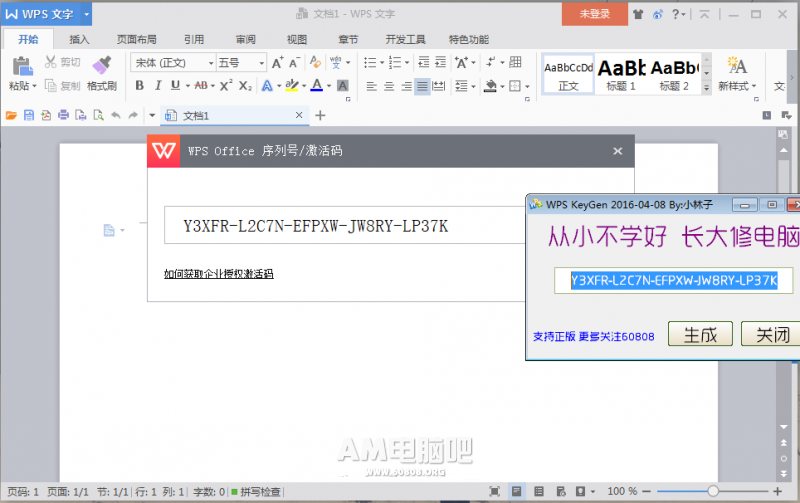This screenshot has width=800, height=503.
Task: Click the Increase font size A+ icon
Action: tap(277, 62)
